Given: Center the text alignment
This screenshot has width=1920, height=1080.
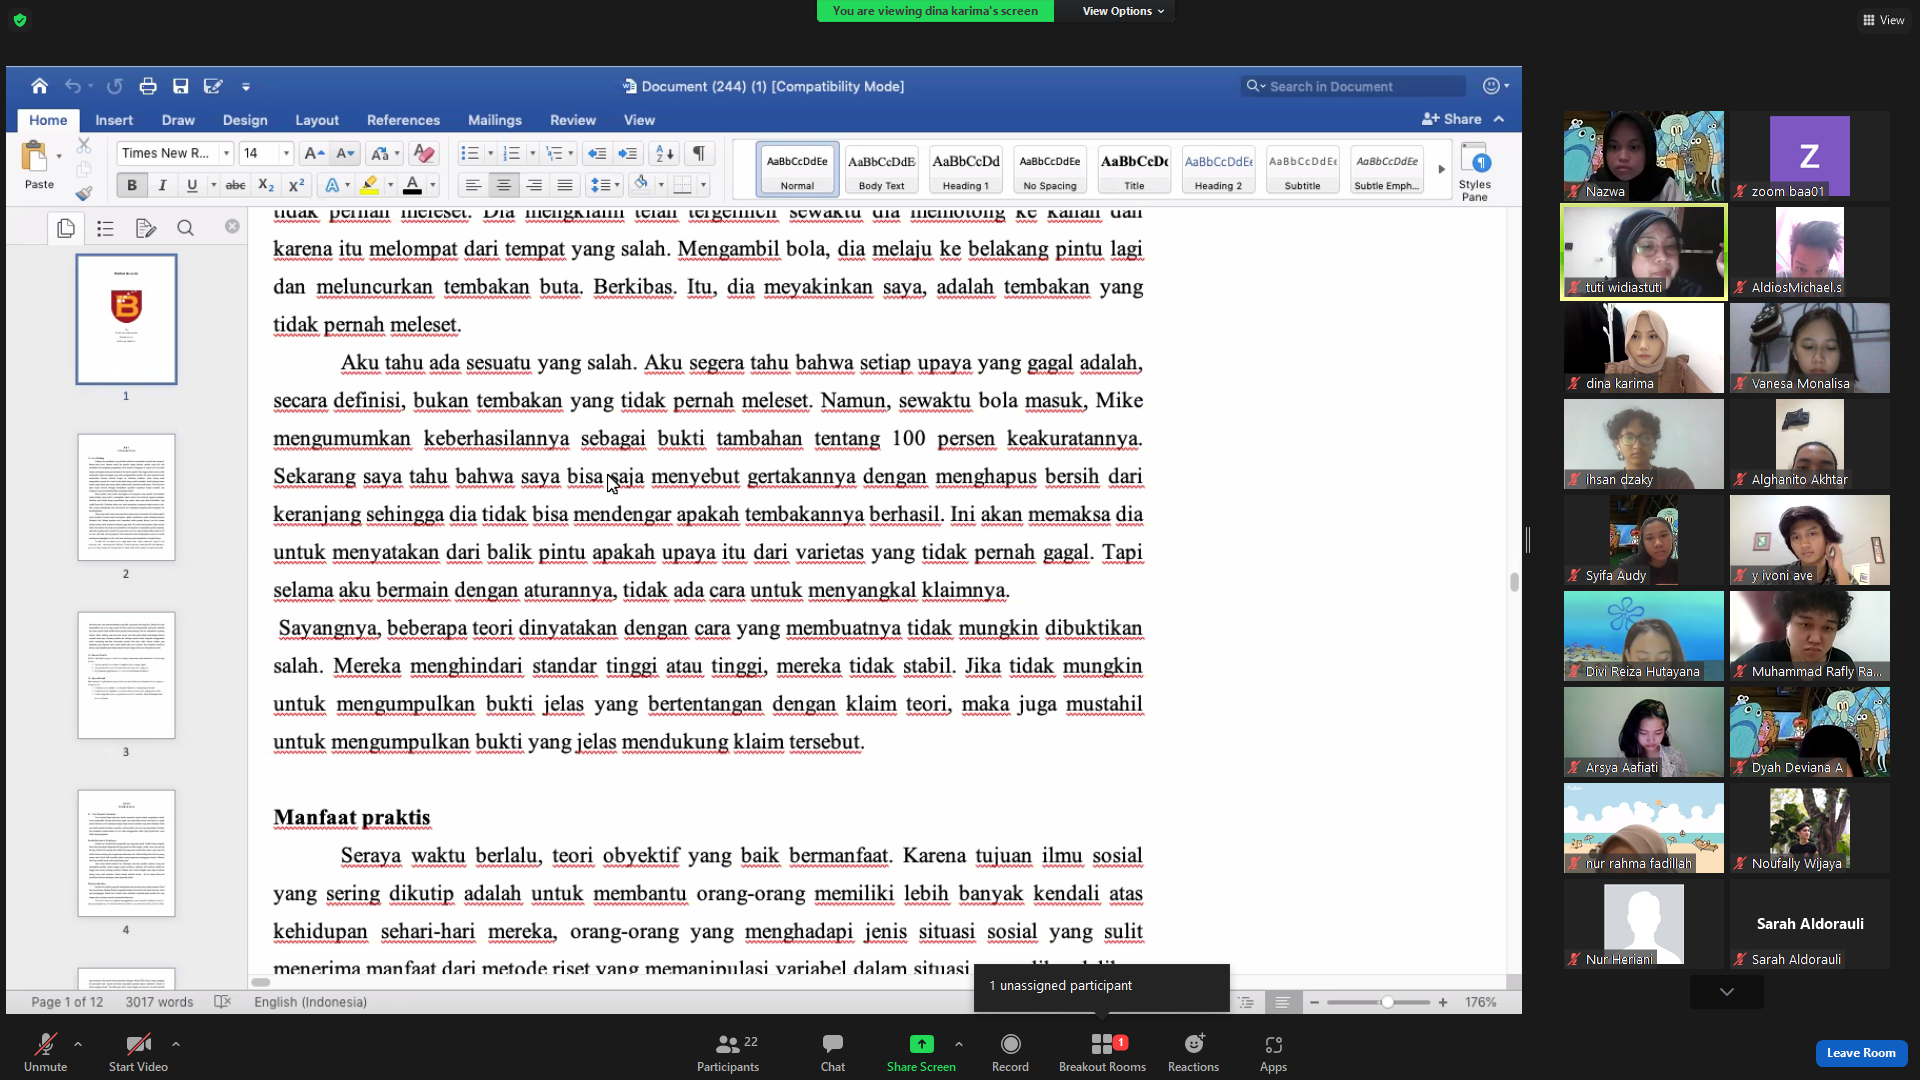Looking at the screenshot, I should coord(504,185).
